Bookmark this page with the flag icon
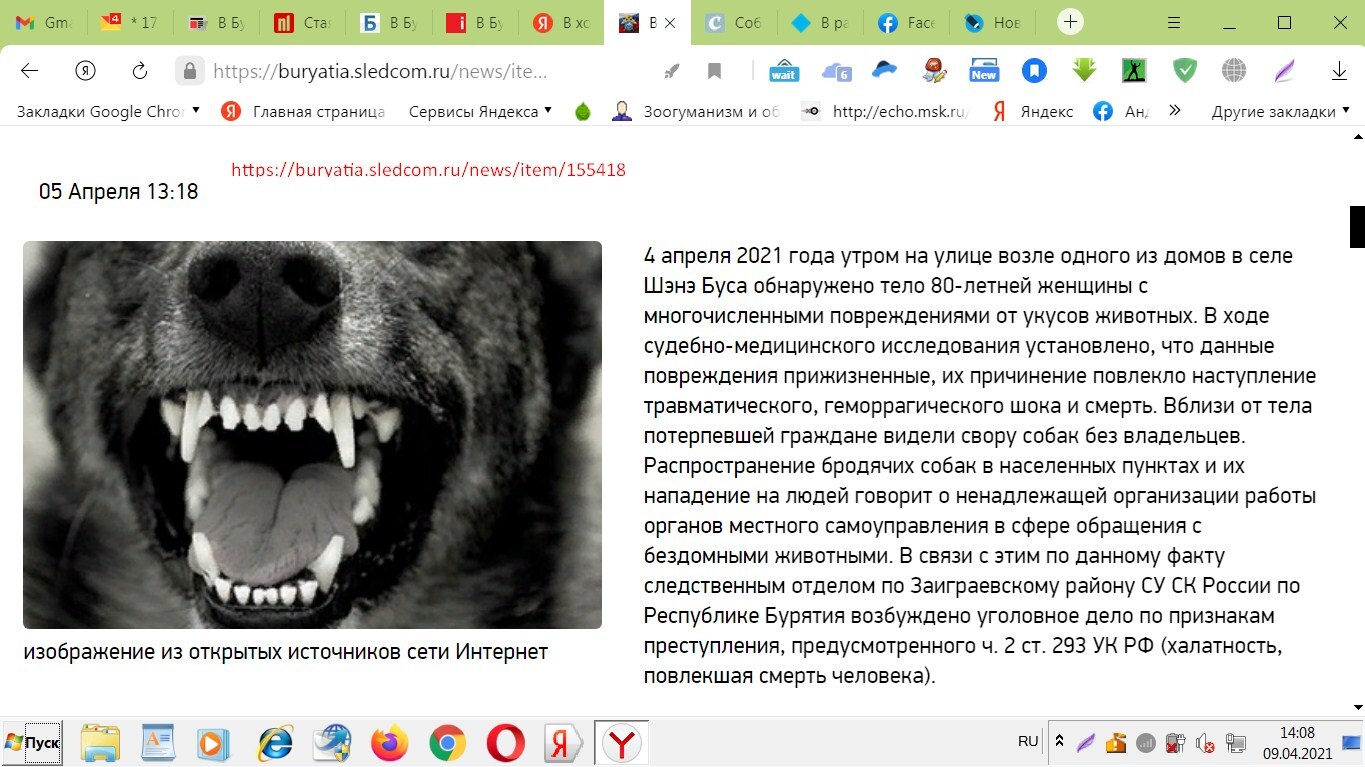The height and width of the screenshot is (767, 1365). click(x=714, y=71)
